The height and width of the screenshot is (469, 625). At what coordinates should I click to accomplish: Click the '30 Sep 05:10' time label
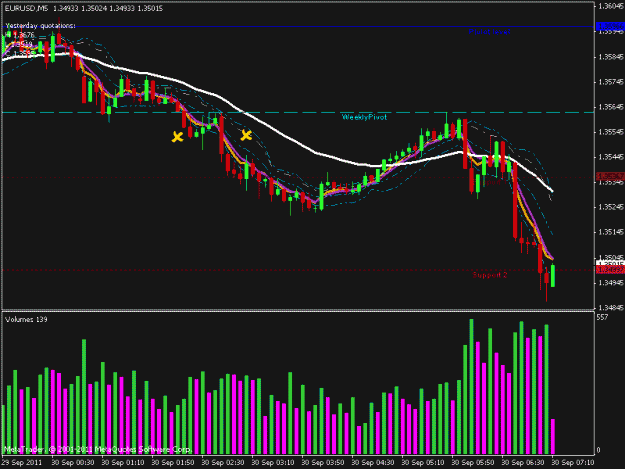click(x=423, y=463)
